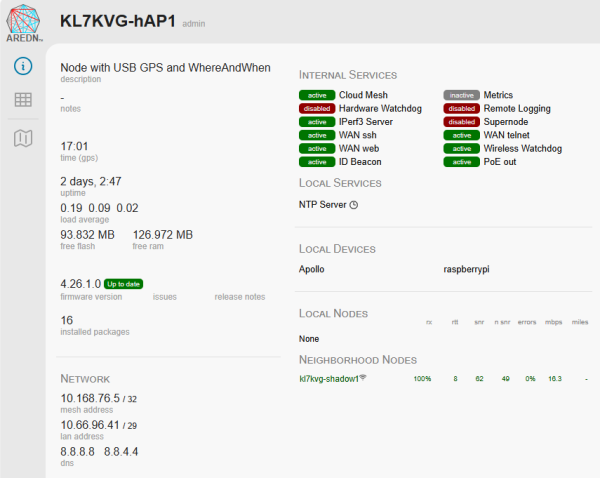The image size is (600, 478).
Task: Click the issues link under firmware
Action: (165, 297)
